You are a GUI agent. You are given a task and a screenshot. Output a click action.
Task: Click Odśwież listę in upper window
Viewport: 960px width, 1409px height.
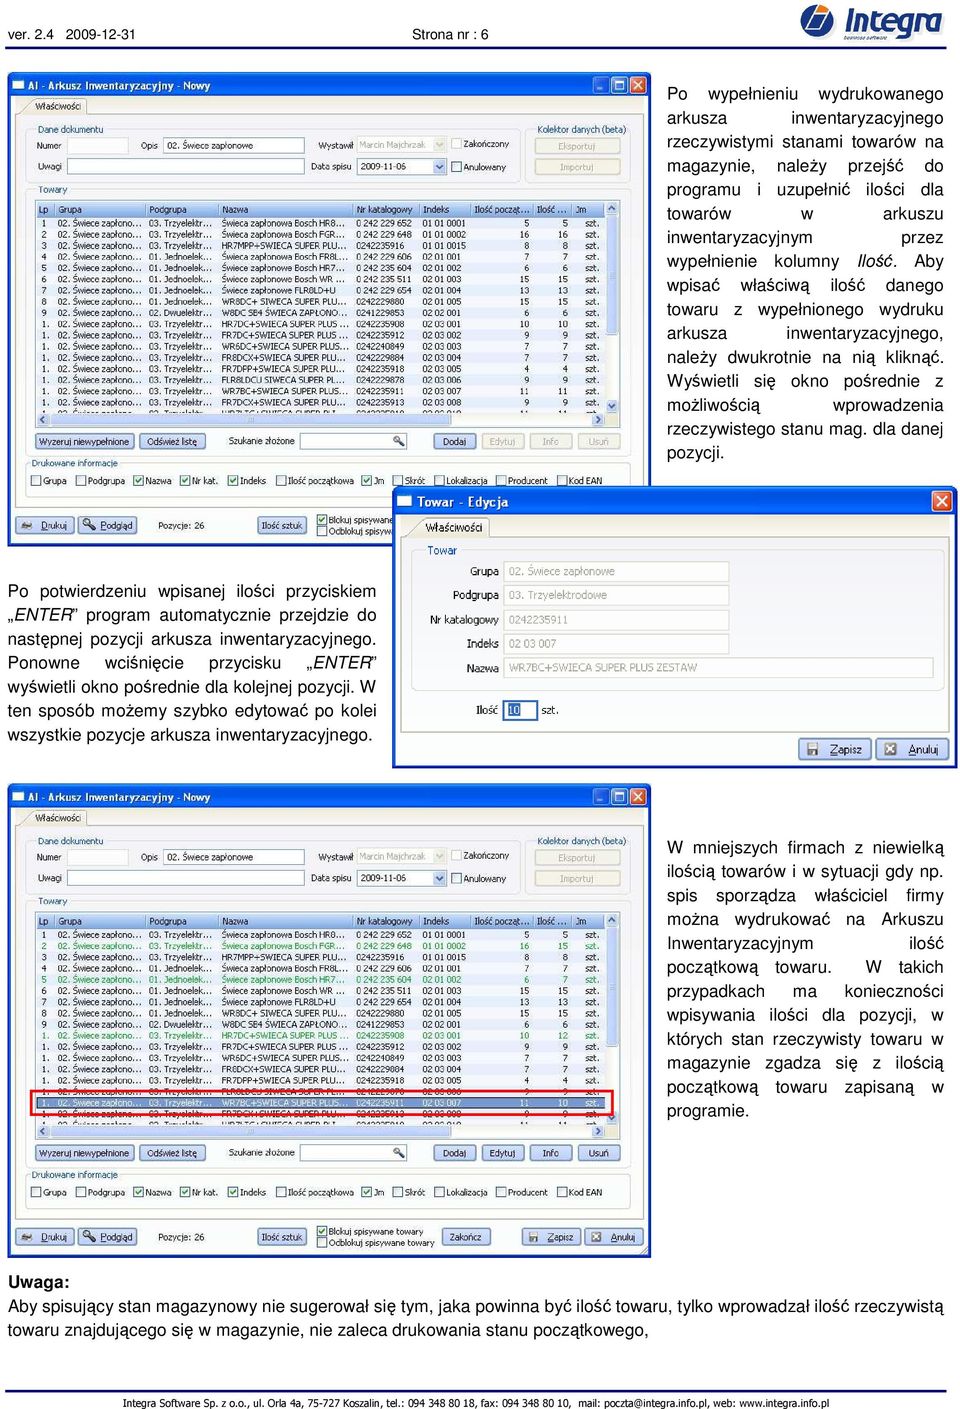(x=172, y=441)
